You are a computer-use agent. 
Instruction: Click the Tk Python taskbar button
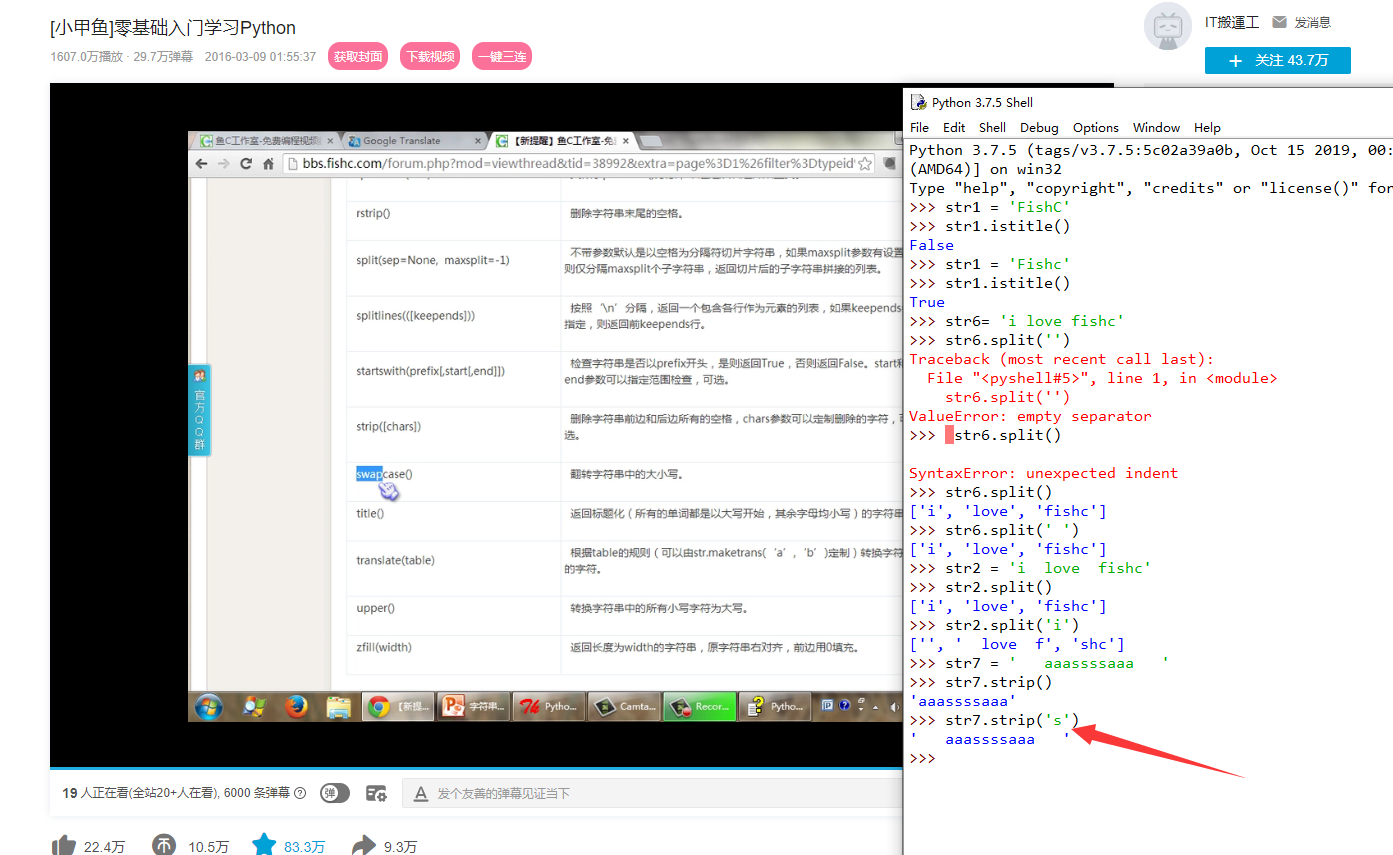click(549, 706)
